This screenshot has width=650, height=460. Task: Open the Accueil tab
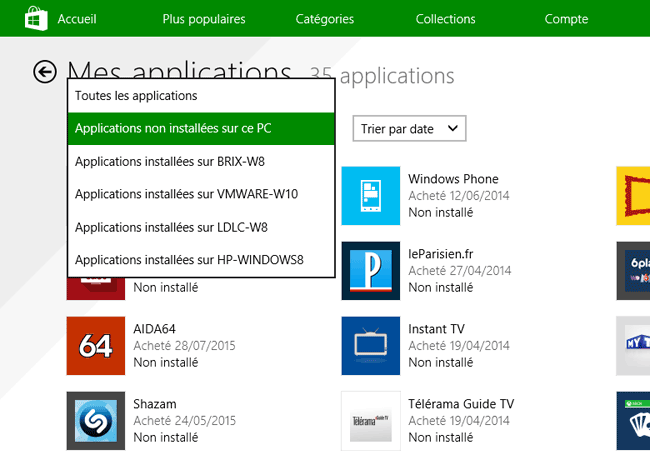tap(77, 19)
